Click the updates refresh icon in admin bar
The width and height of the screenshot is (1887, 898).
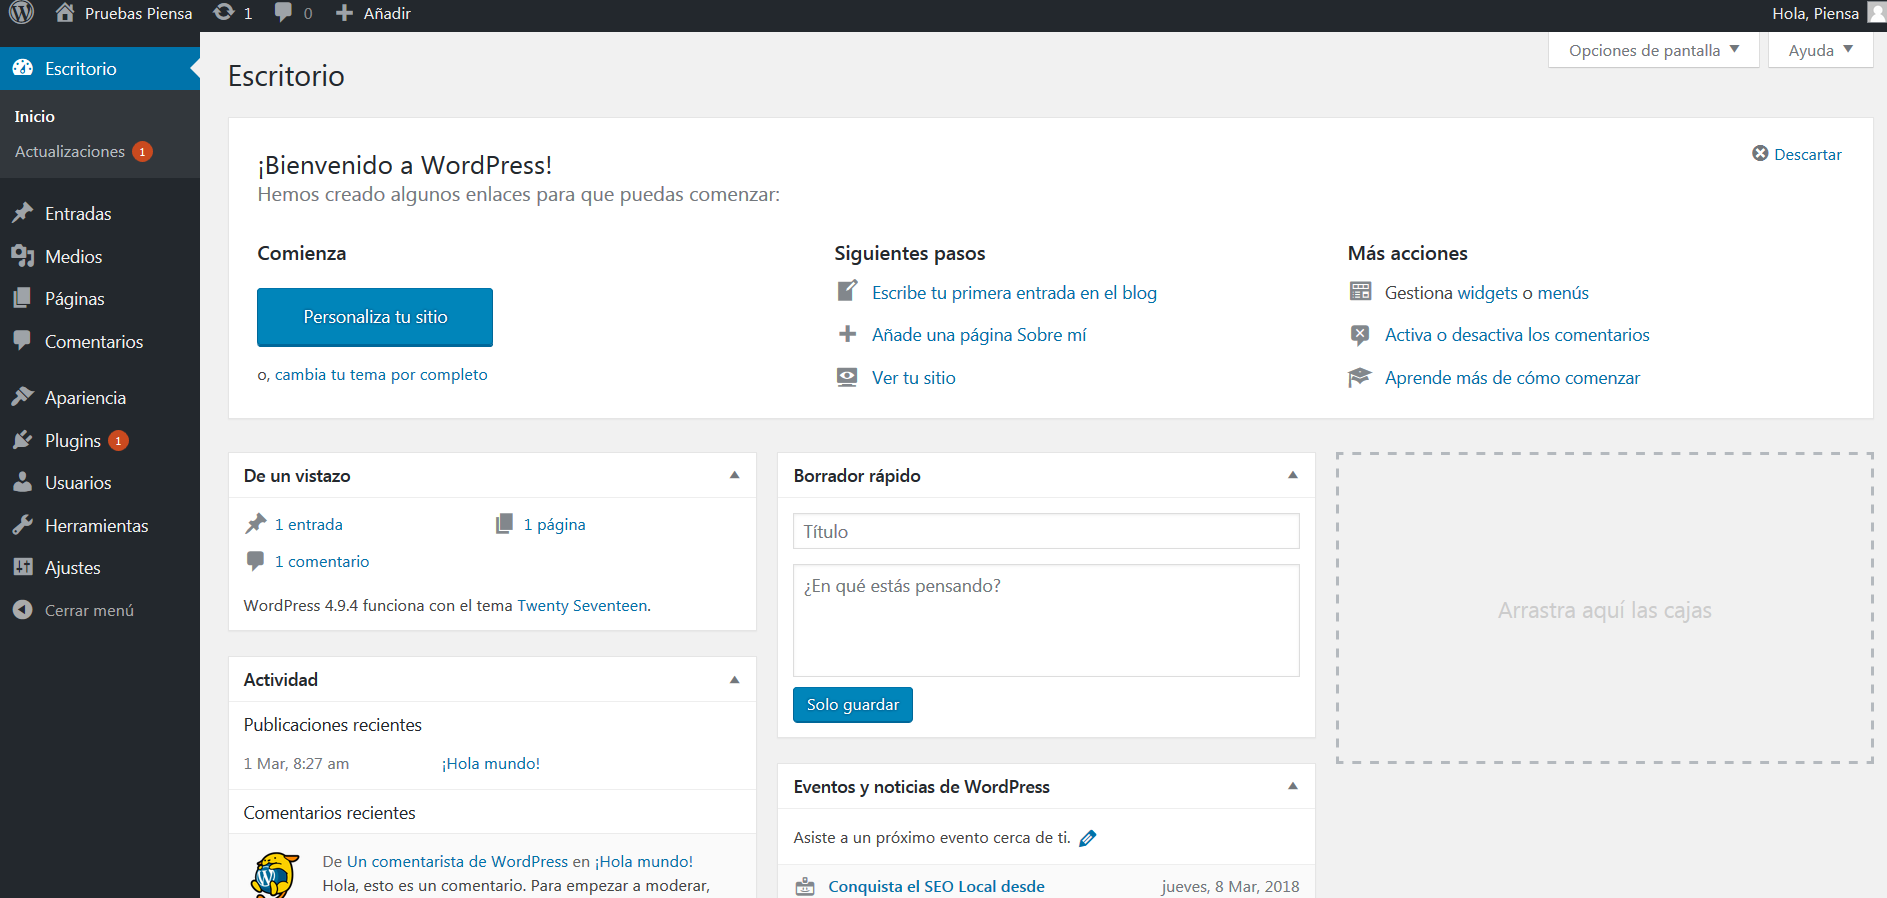[224, 13]
